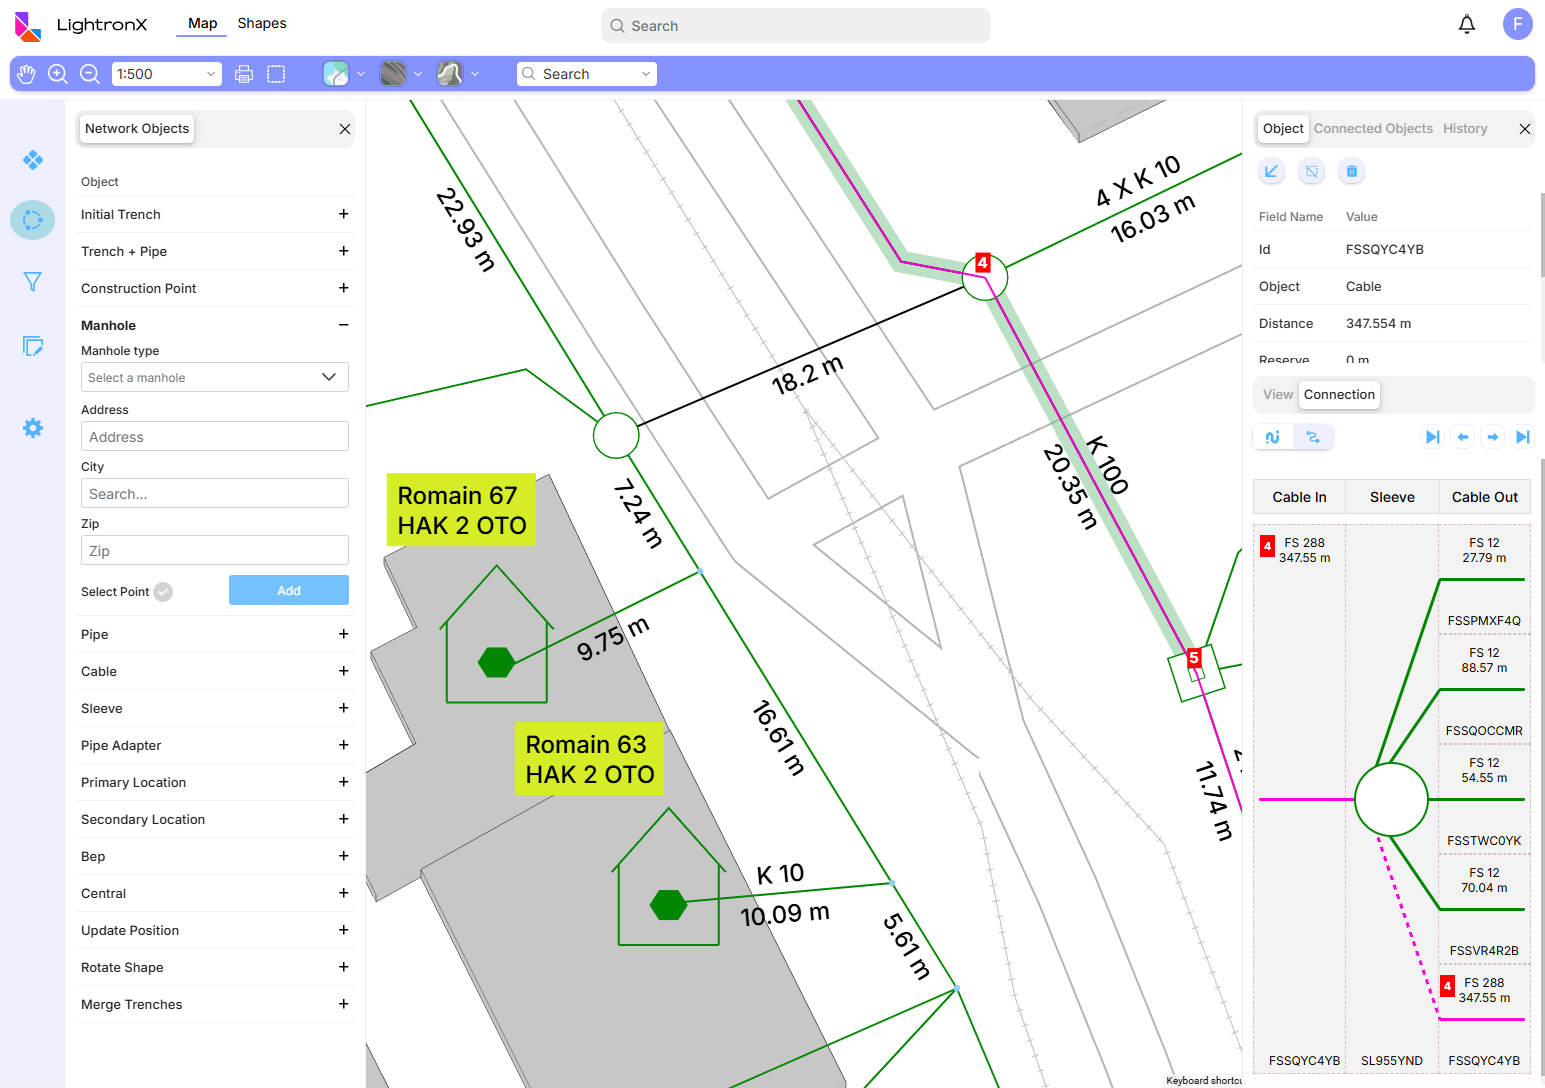Click the Add manhole button
This screenshot has width=1545, height=1088.
(x=288, y=591)
